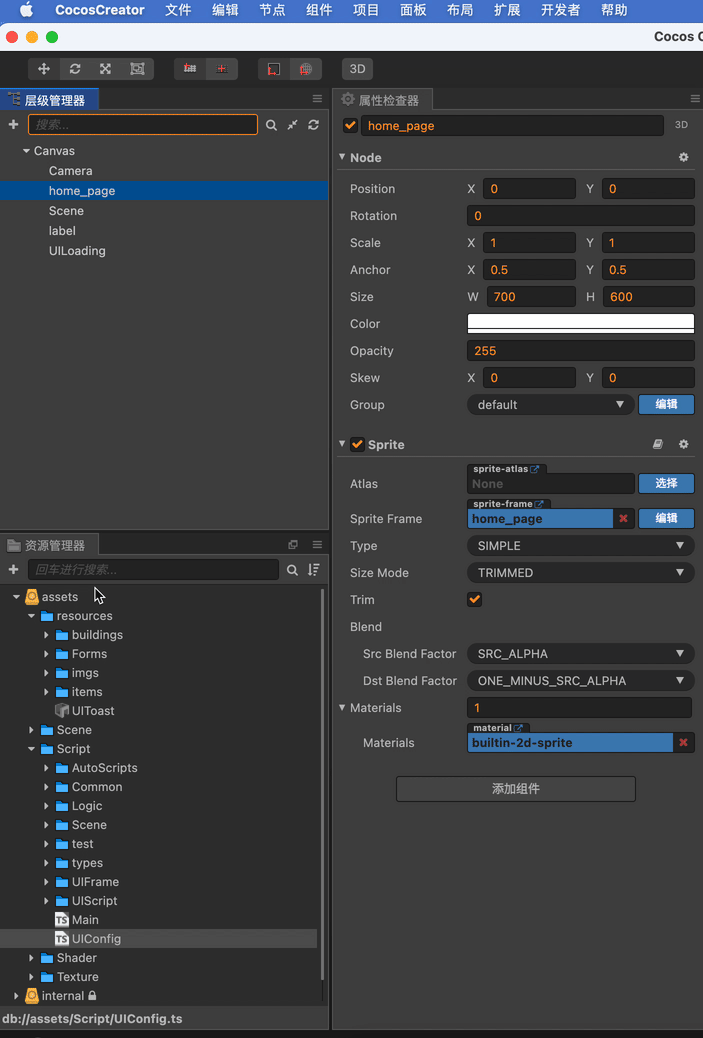
Task: Click the create node plus in hierarchy panel
Action: click(x=13, y=124)
